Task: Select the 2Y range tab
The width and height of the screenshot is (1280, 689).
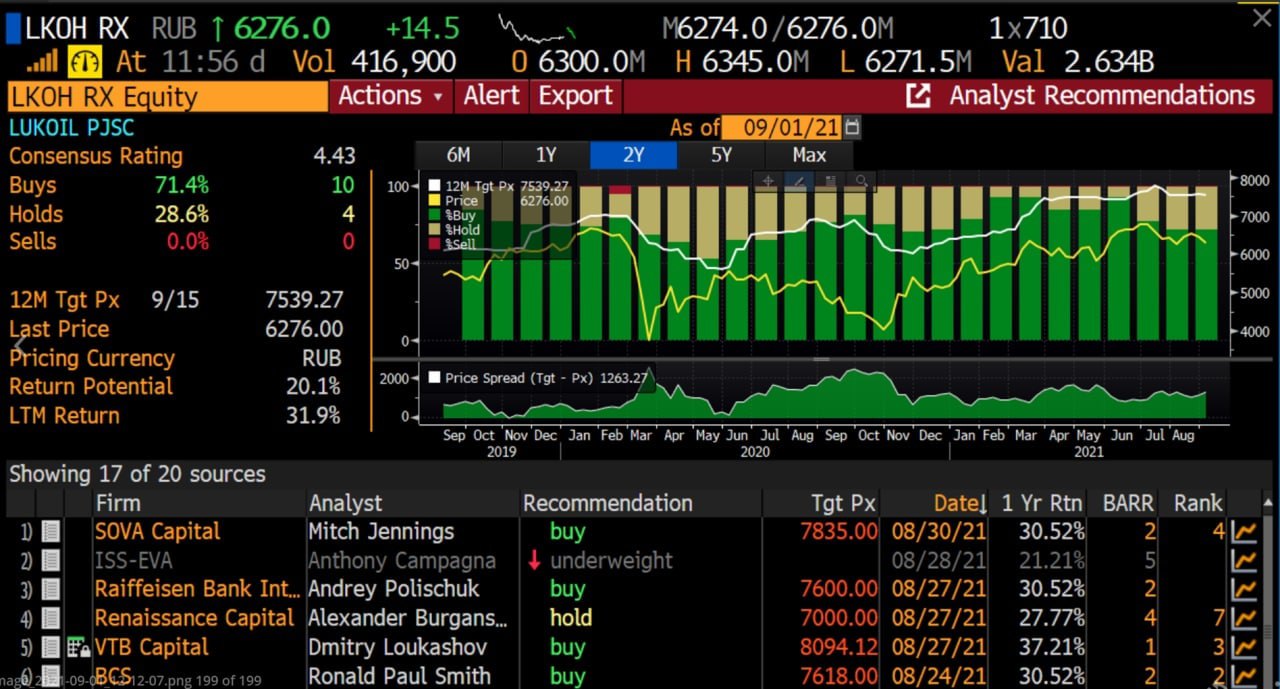Action: 634,155
